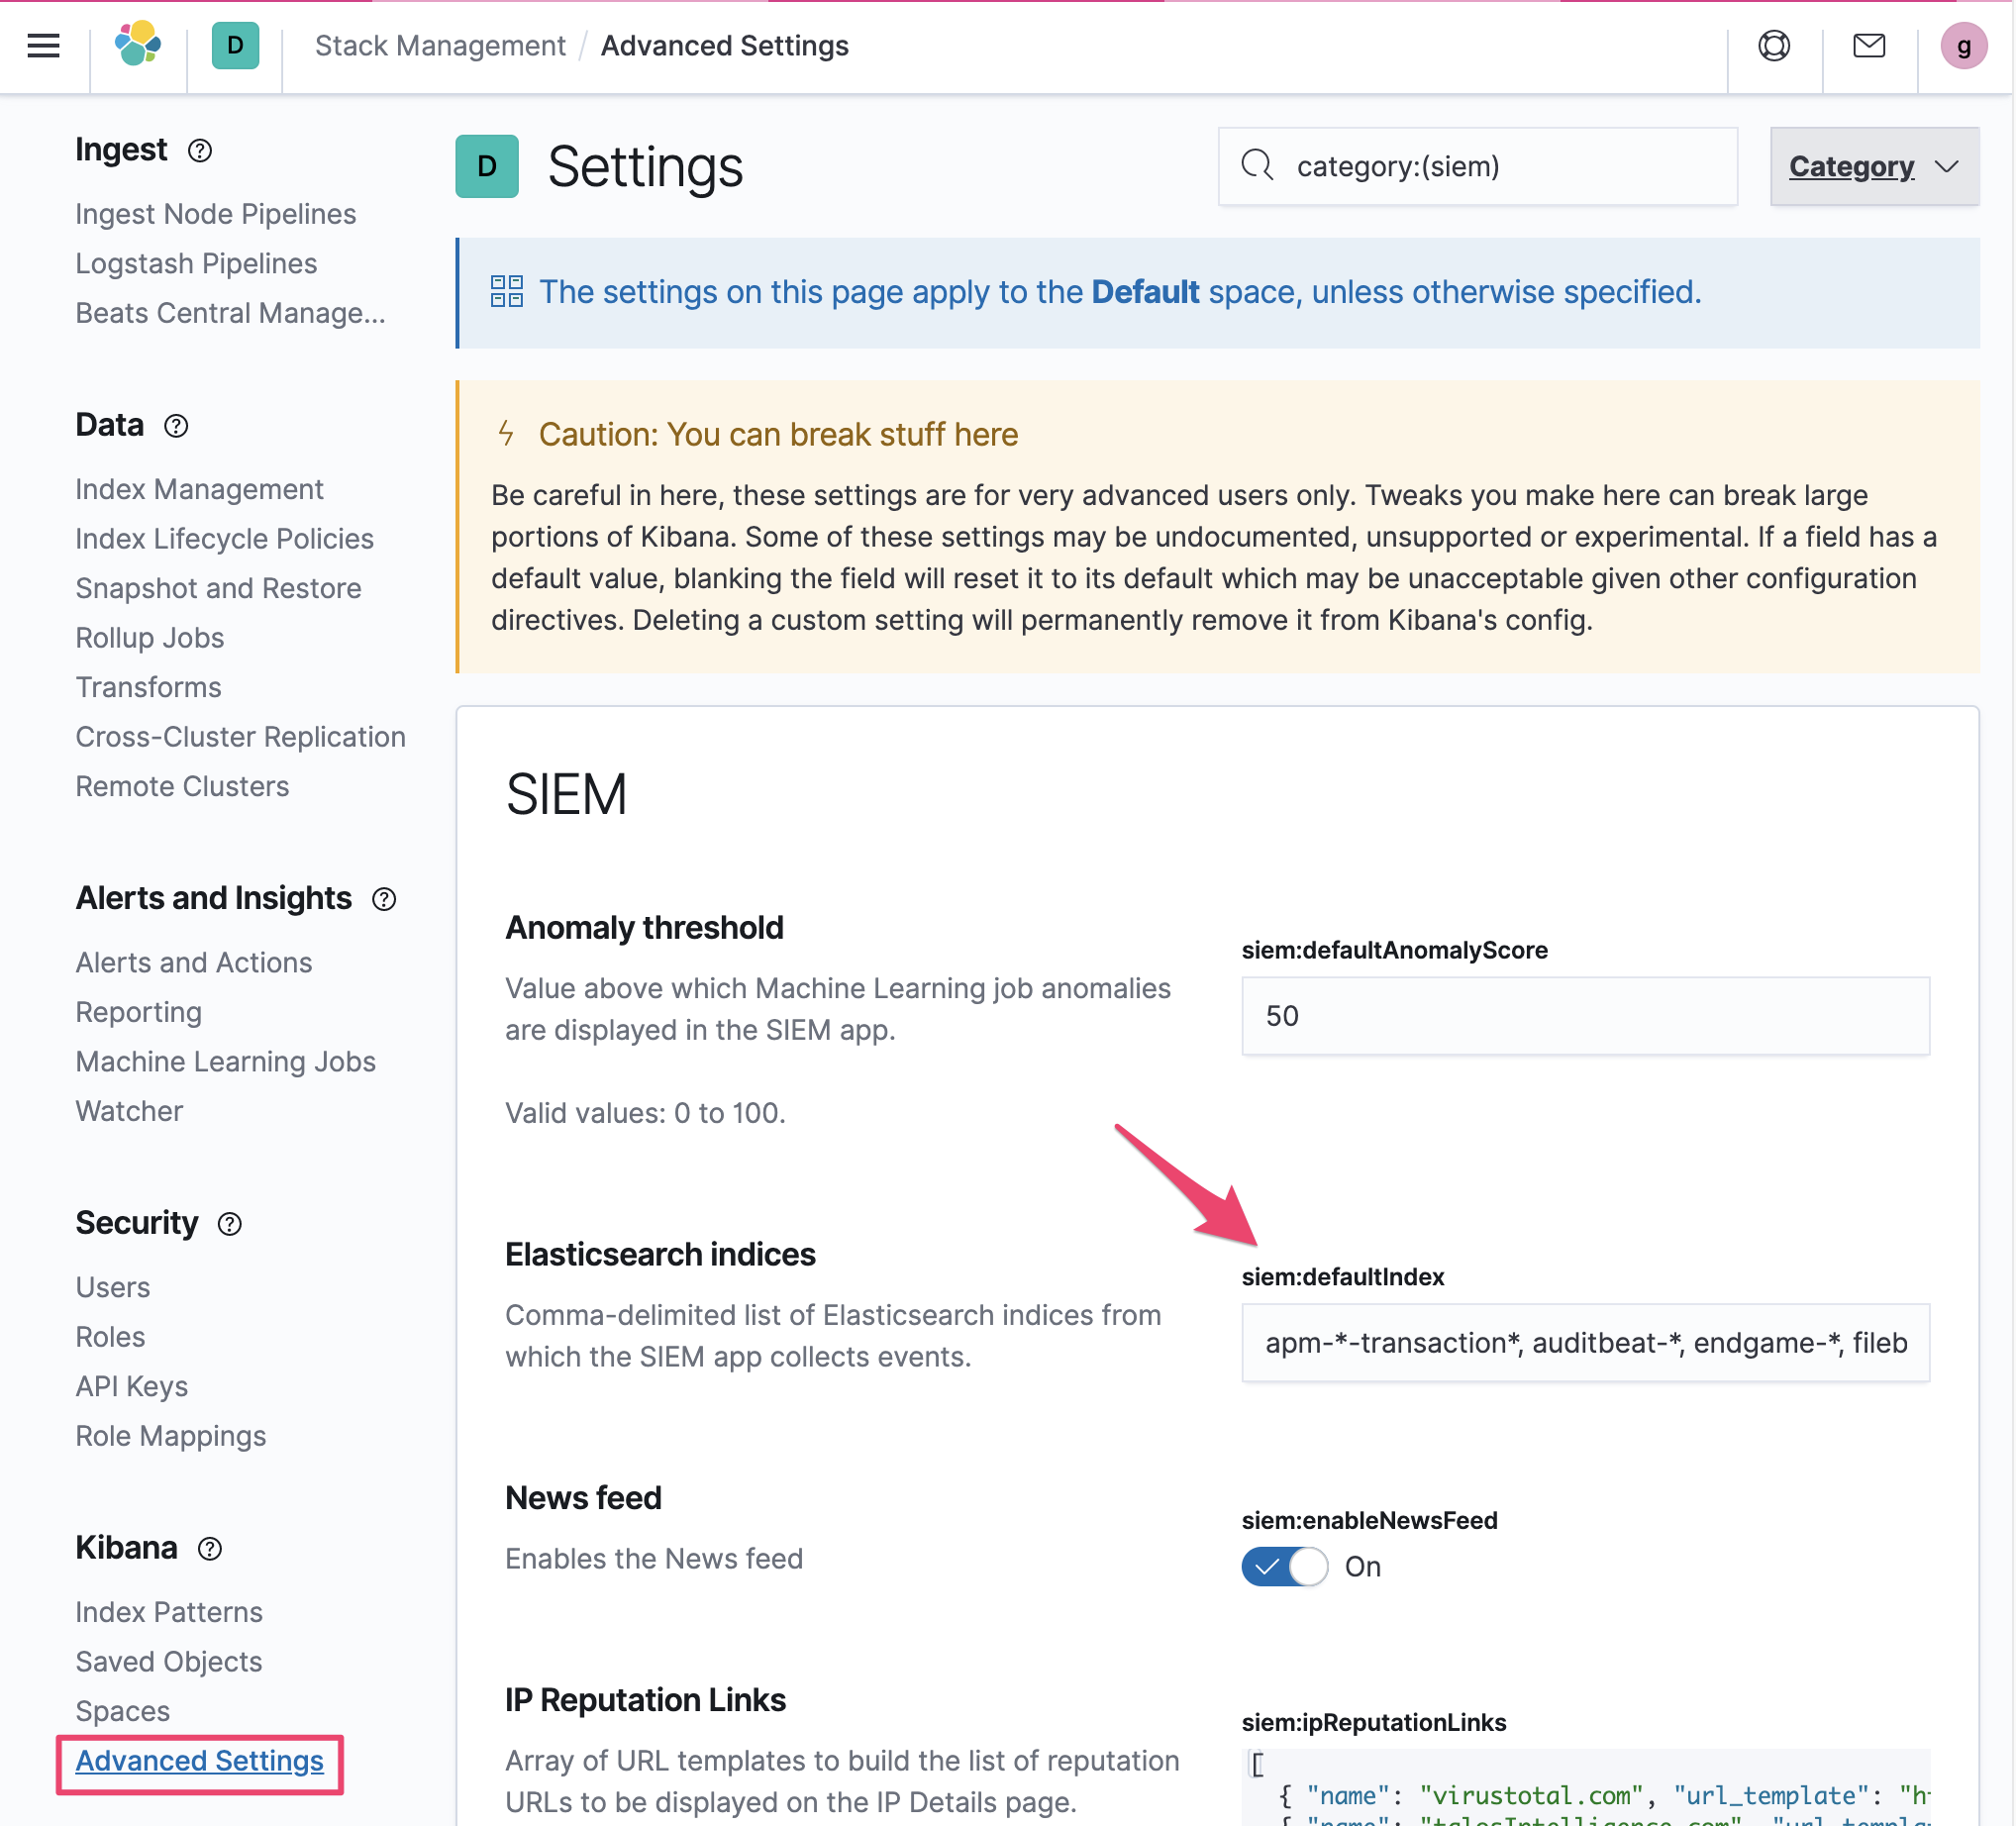Open Saved Objects under Kibana

[168, 1662]
